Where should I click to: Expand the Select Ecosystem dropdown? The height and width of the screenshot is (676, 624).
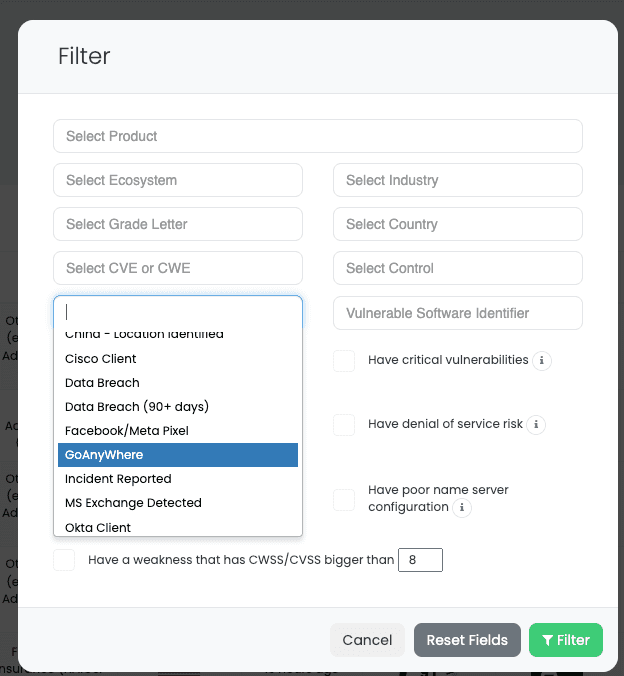[177, 180]
